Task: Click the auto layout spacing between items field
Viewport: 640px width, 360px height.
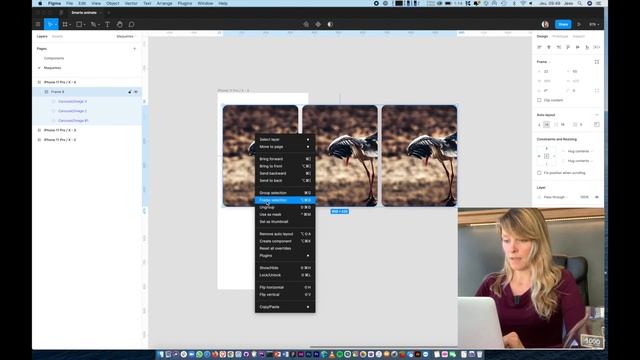Action: click(562, 124)
